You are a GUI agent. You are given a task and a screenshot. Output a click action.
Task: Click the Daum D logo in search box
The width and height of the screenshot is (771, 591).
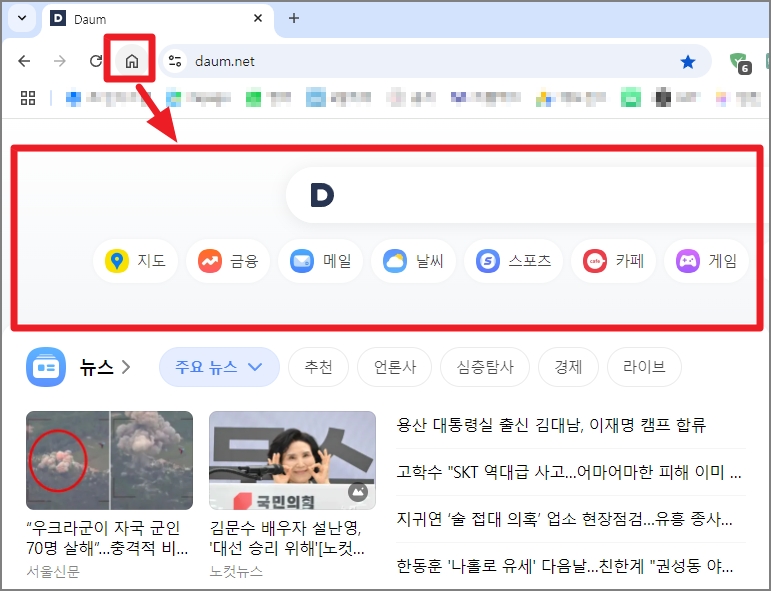(322, 195)
